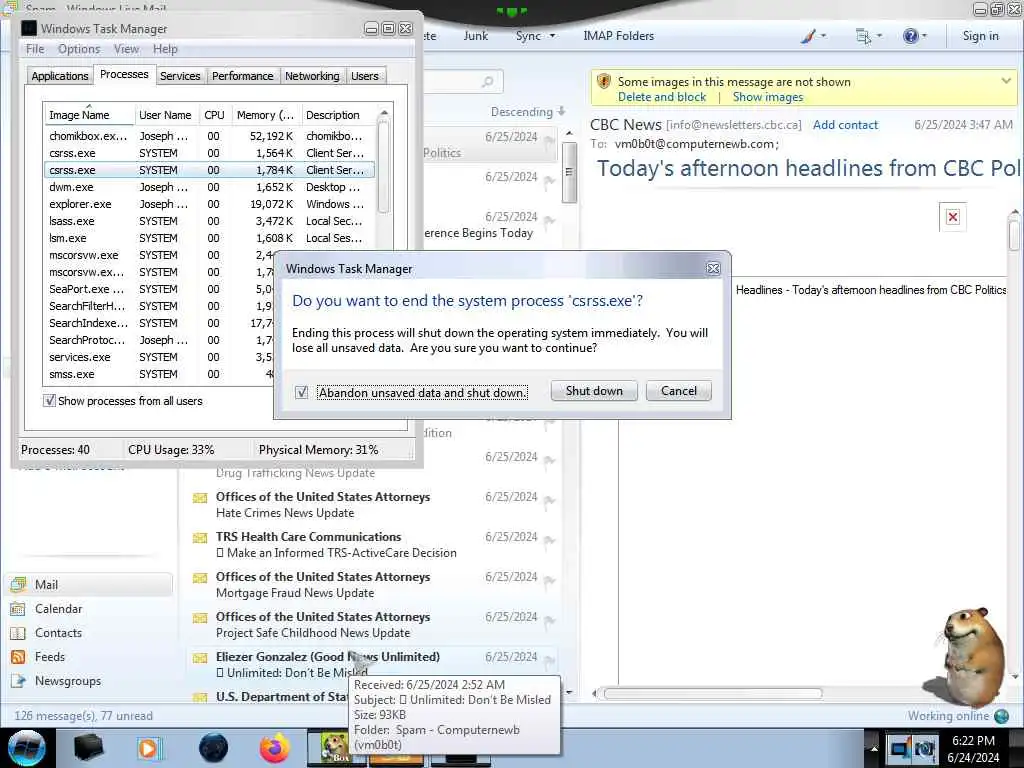Switch to the Applications tab
This screenshot has height=768, width=1024.
pyautogui.click(x=59, y=76)
